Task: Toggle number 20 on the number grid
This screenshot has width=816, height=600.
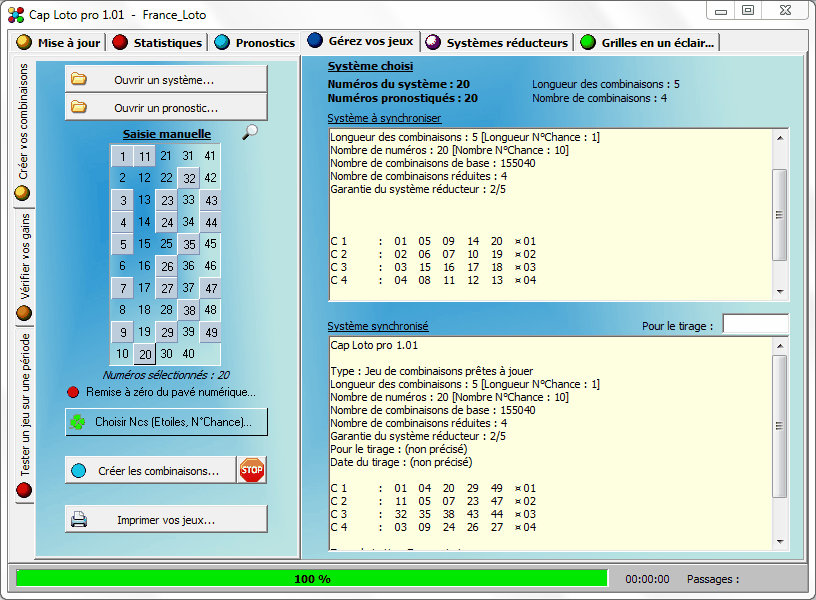Action: [x=145, y=354]
